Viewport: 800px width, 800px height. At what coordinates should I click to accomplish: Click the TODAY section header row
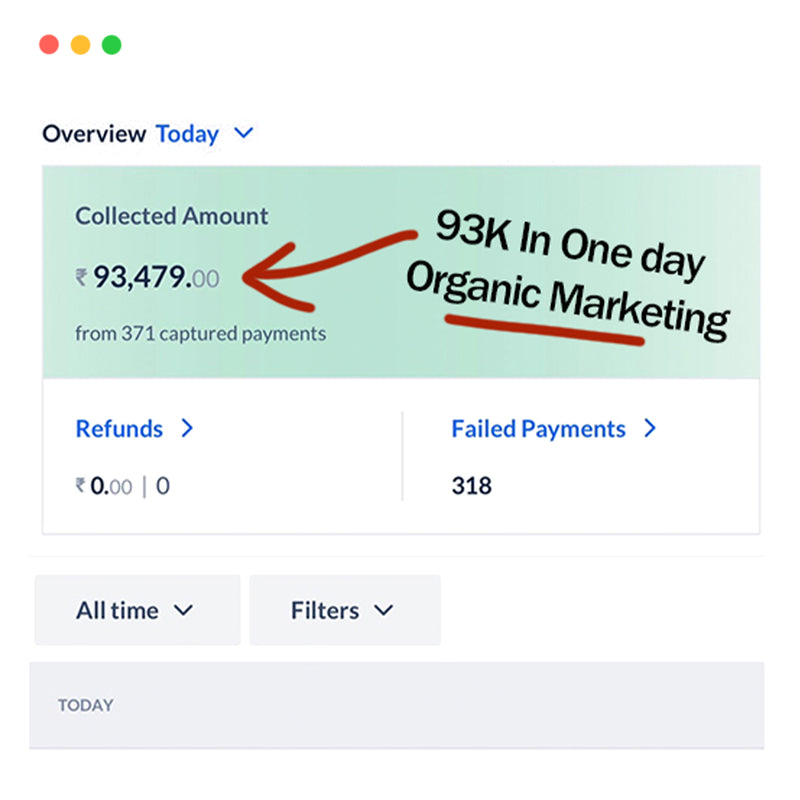(x=396, y=705)
